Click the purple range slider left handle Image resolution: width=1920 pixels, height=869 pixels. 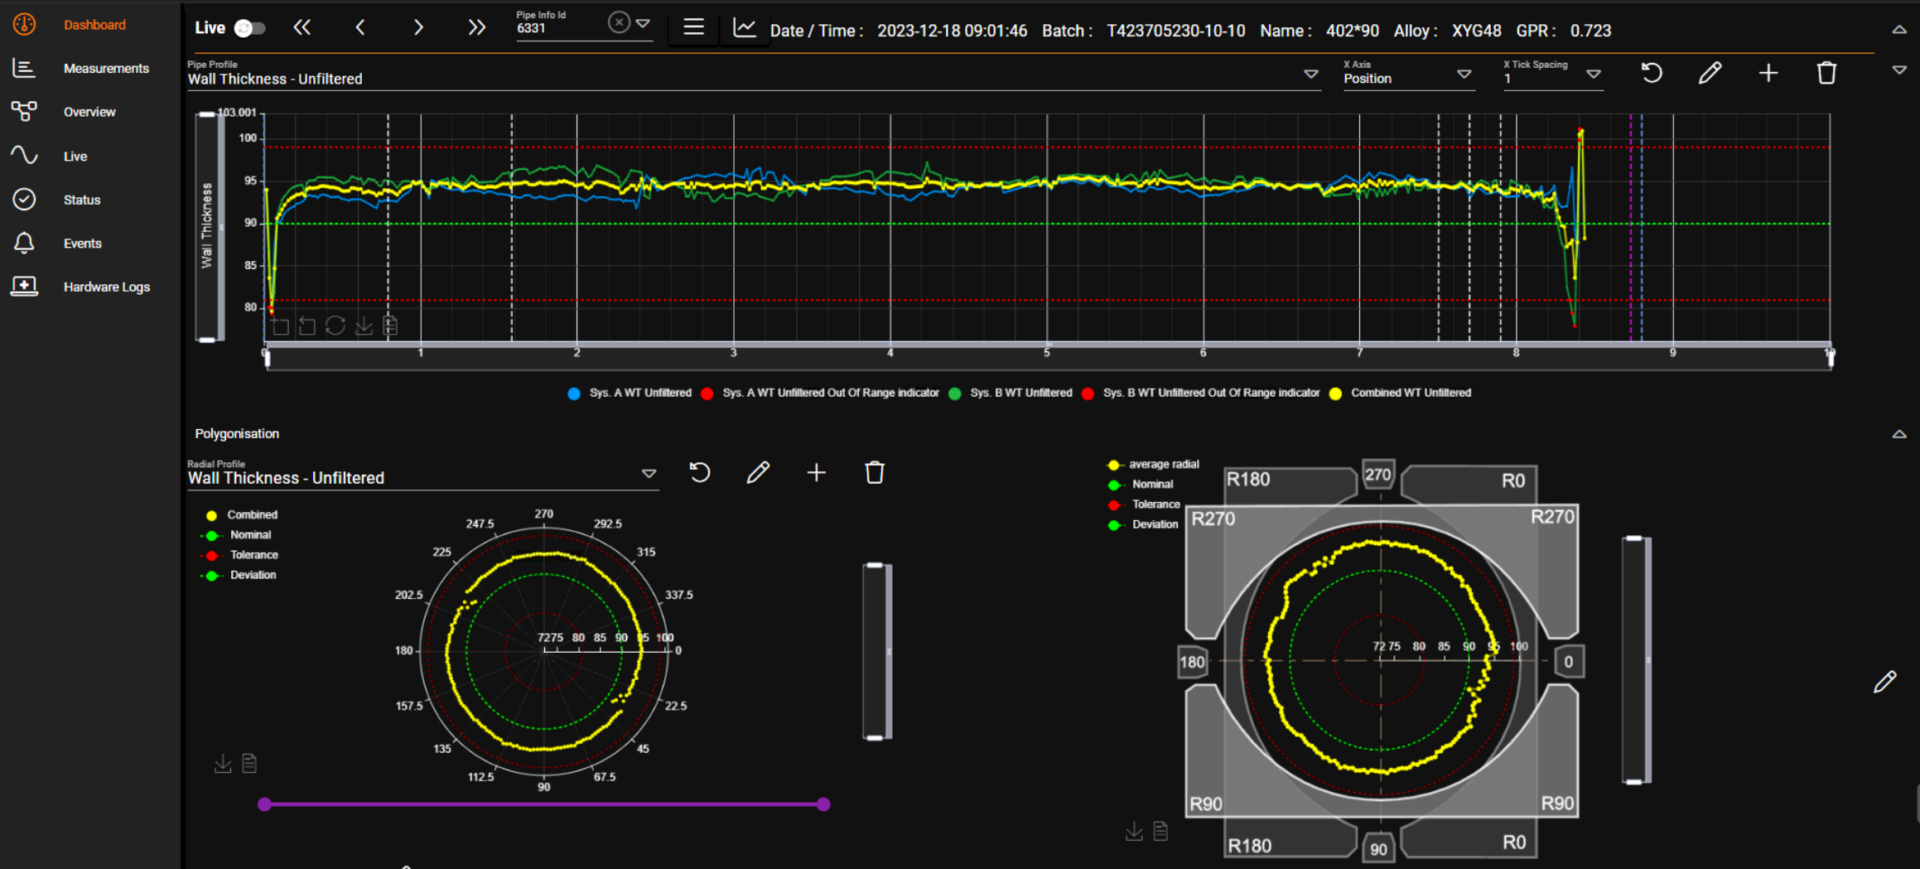pos(264,804)
